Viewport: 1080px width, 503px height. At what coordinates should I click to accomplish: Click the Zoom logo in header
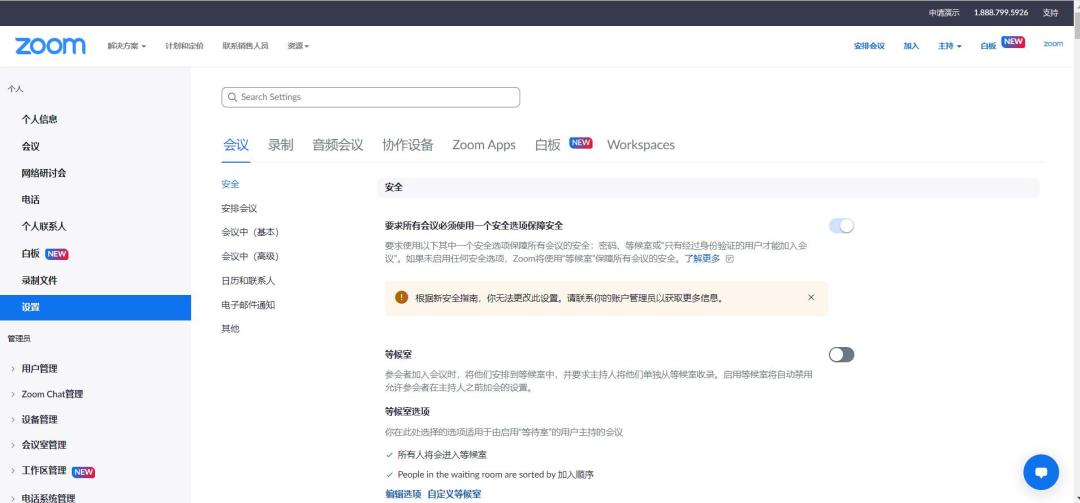coord(50,46)
